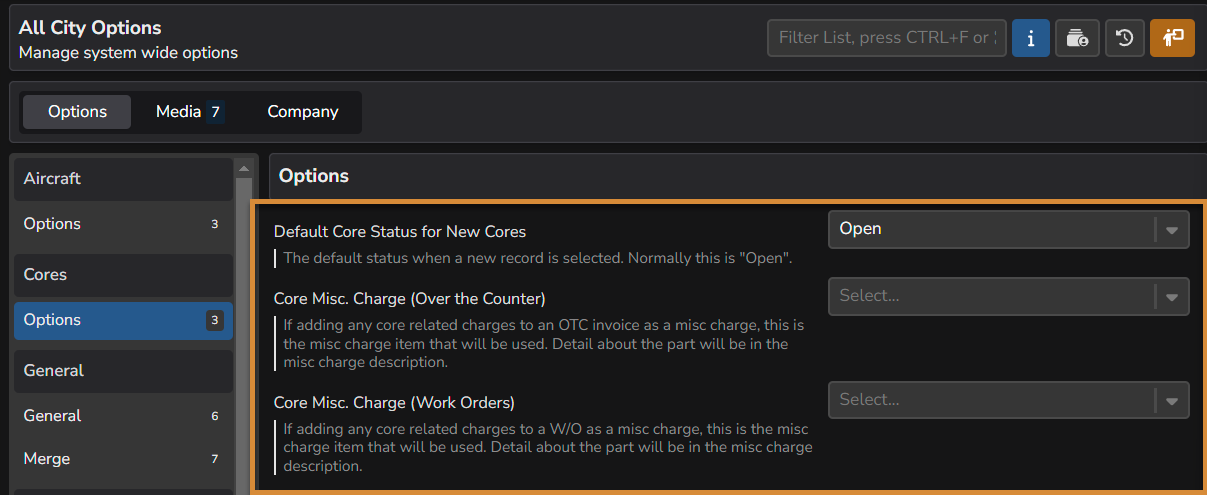This screenshot has width=1207, height=495.
Task: Click the blue info icon button
Action: [x=1030, y=38]
